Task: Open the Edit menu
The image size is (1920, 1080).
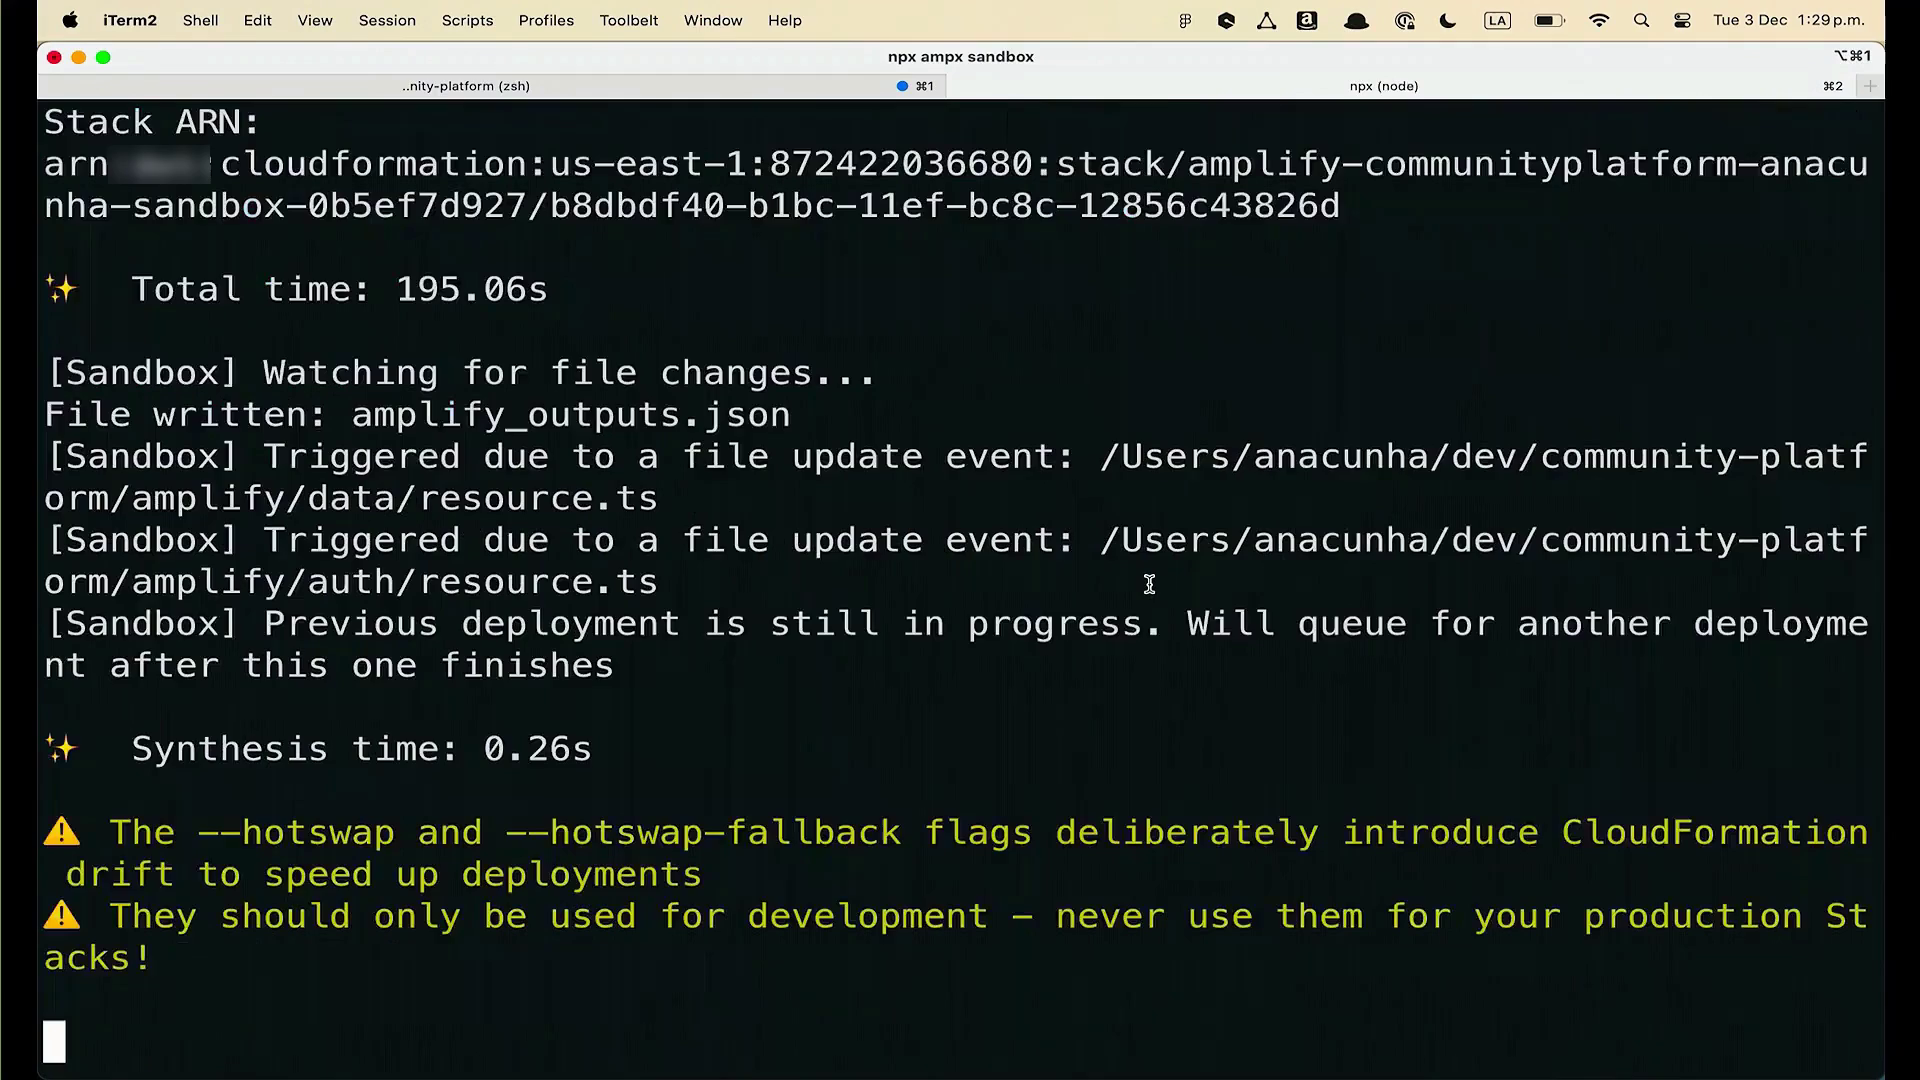Action: pos(257,20)
